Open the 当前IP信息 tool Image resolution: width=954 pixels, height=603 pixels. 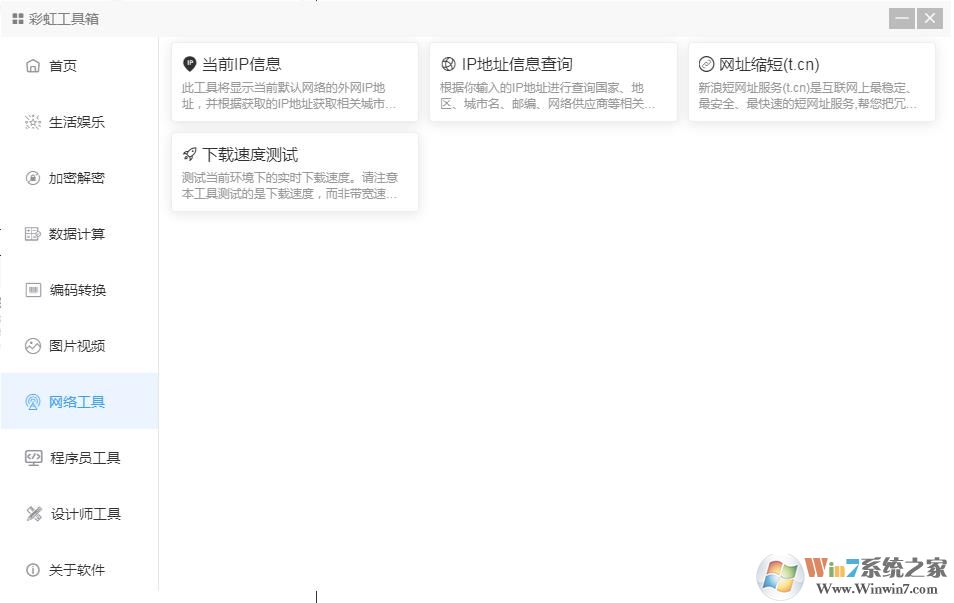click(294, 82)
